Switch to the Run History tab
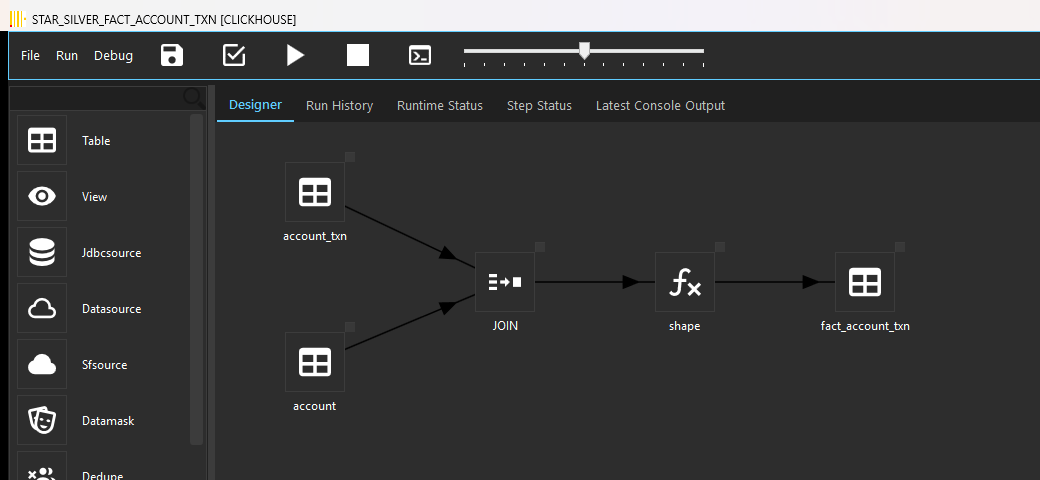Viewport: 1040px width, 480px height. tap(340, 105)
